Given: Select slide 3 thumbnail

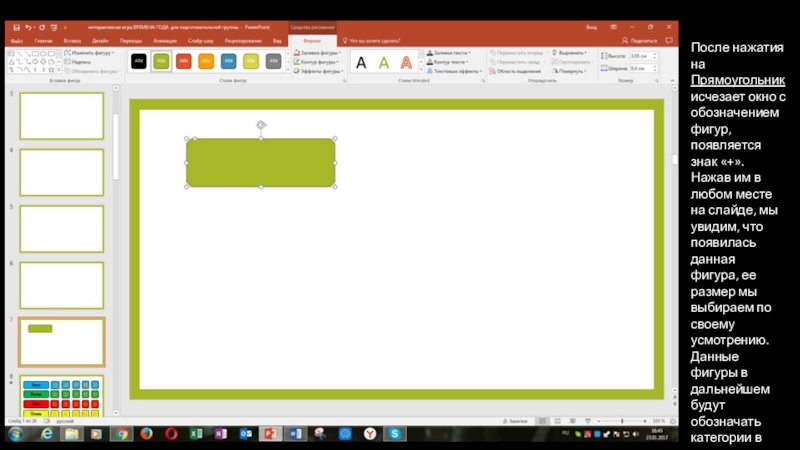Looking at the screenshot, I should (62, 116).
